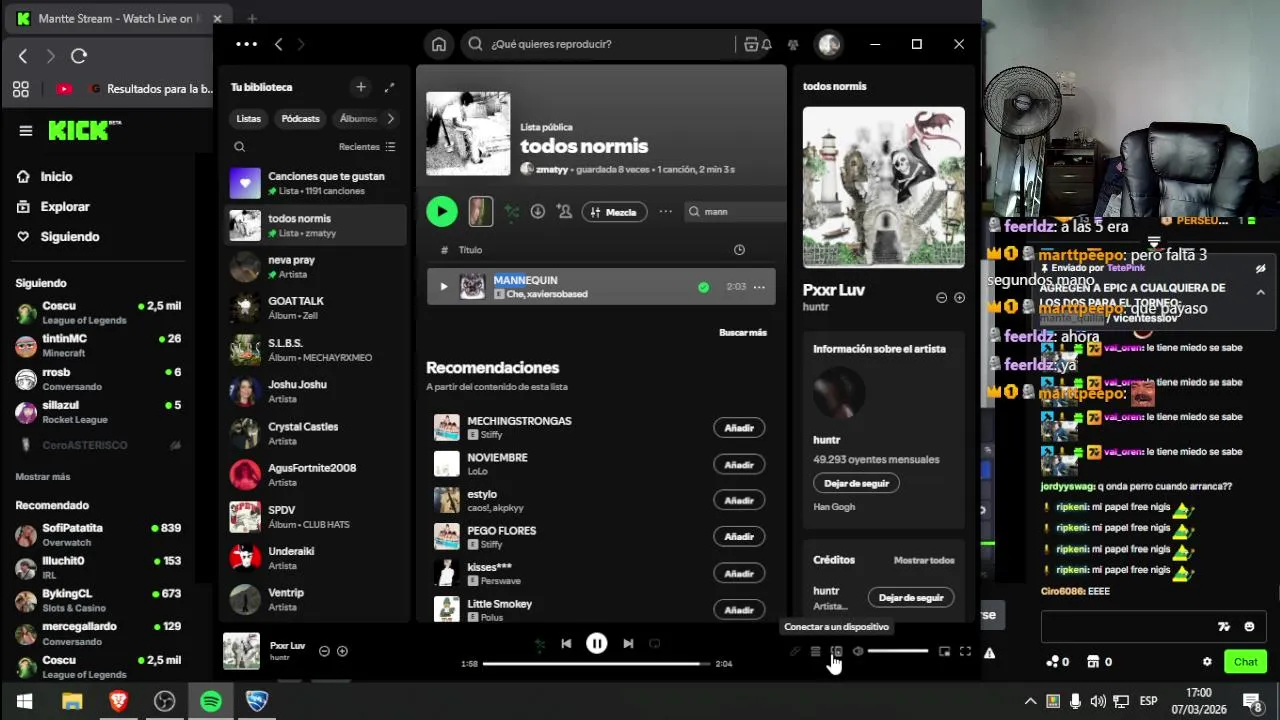Toggle player bar smart shuffle

[x=540, y=644]
